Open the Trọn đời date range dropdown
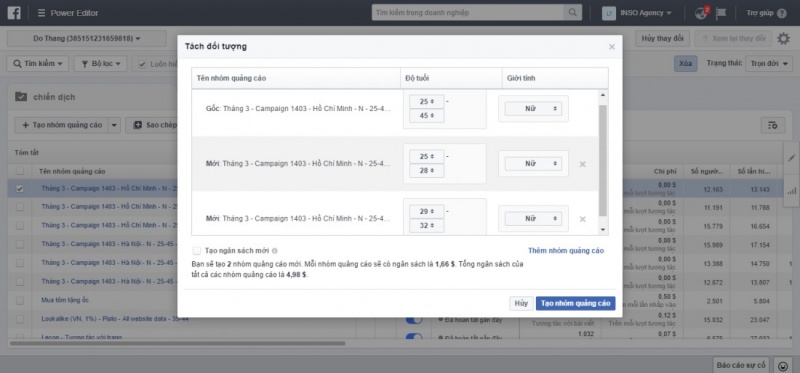The height and width of the screenshot is (373, 800). (769, 64)
